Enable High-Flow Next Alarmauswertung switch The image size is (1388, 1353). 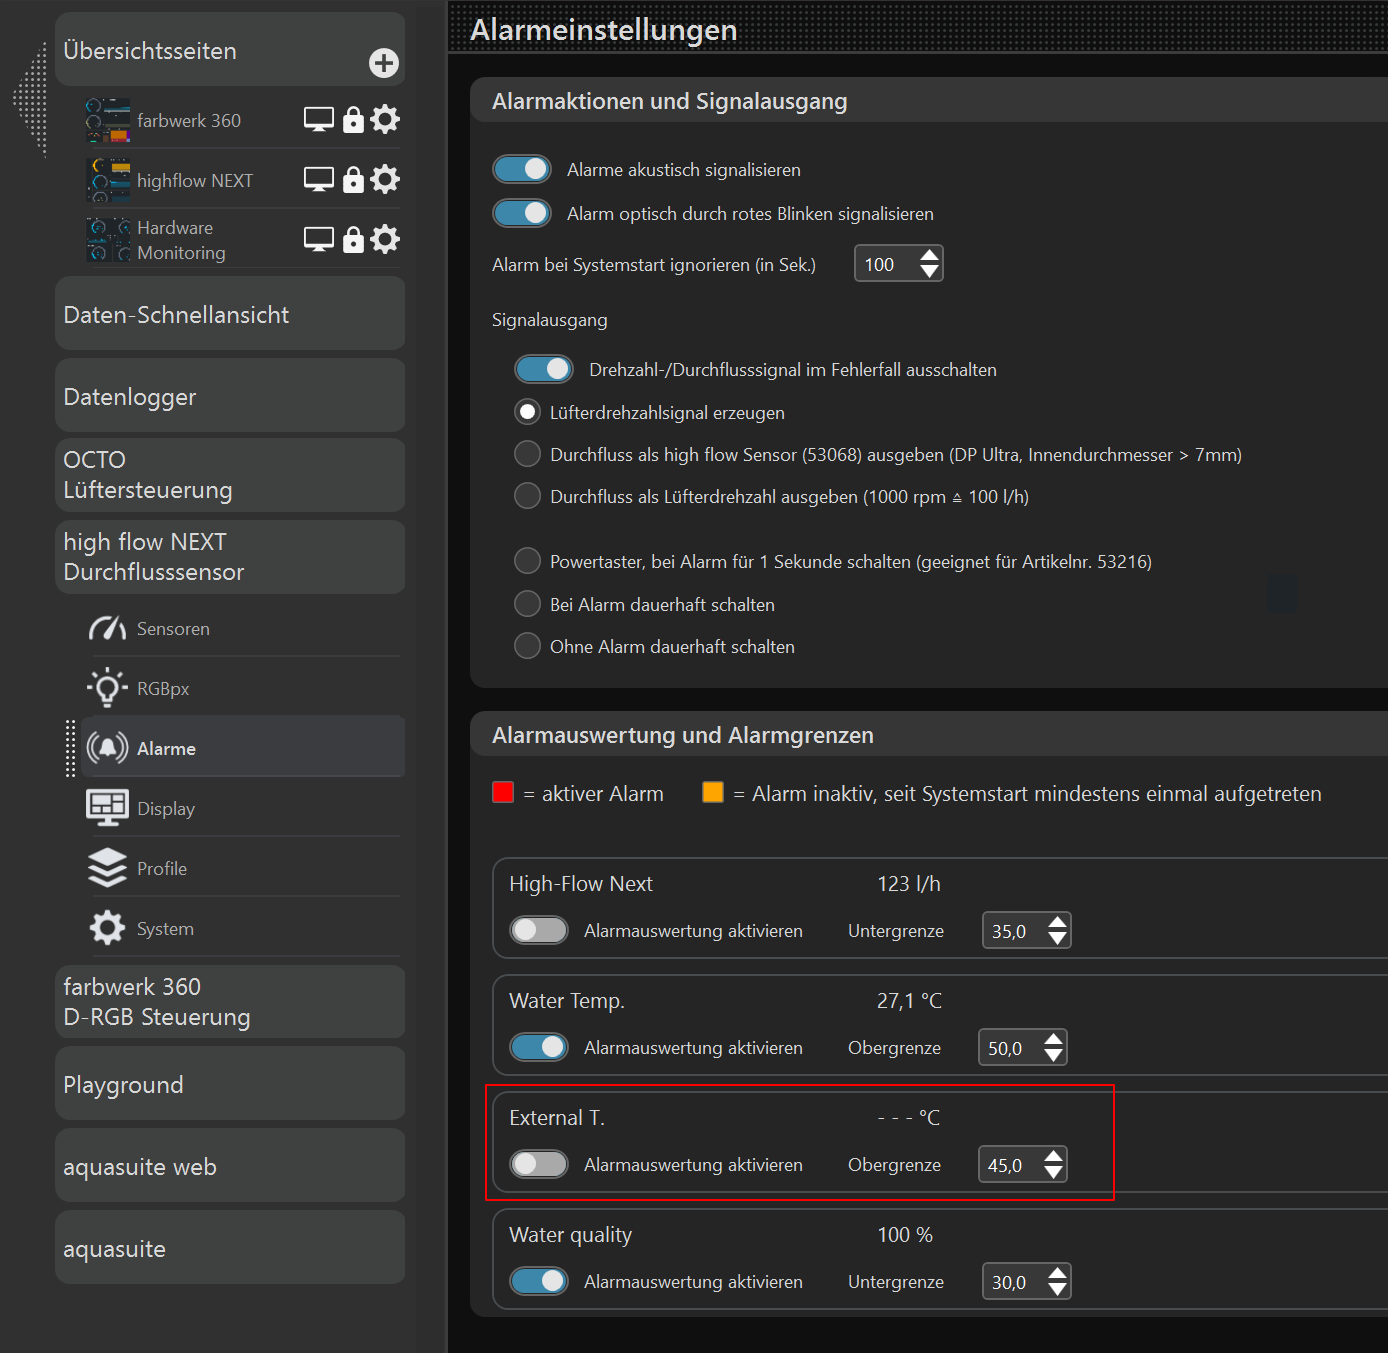[539, 930]
